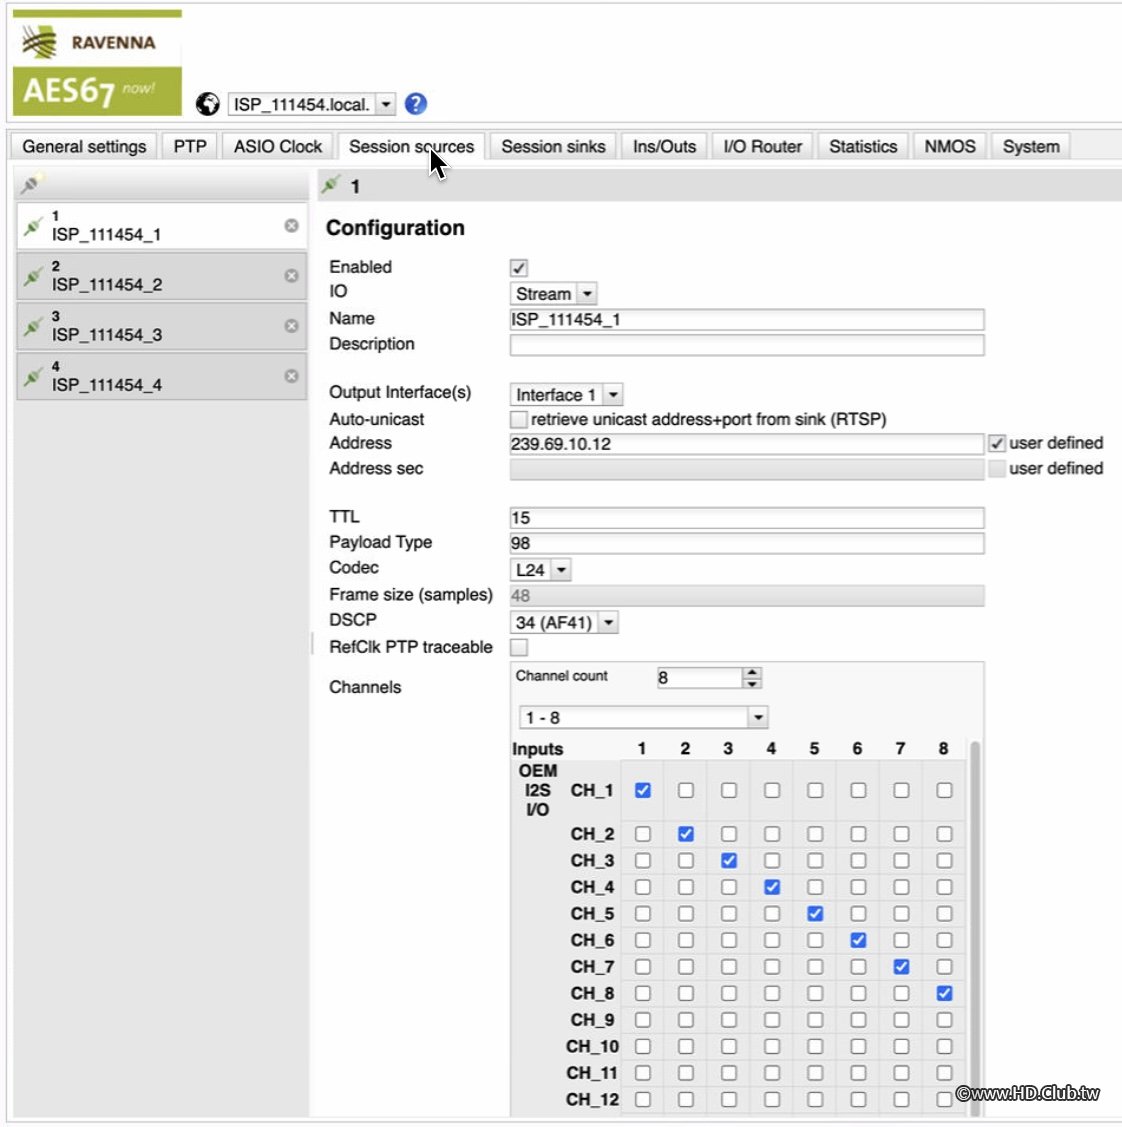Image resolution: width=1122 pixels, height=1127 pixels.
Task: Click the Channel count number field
Action: coord(700,678)
